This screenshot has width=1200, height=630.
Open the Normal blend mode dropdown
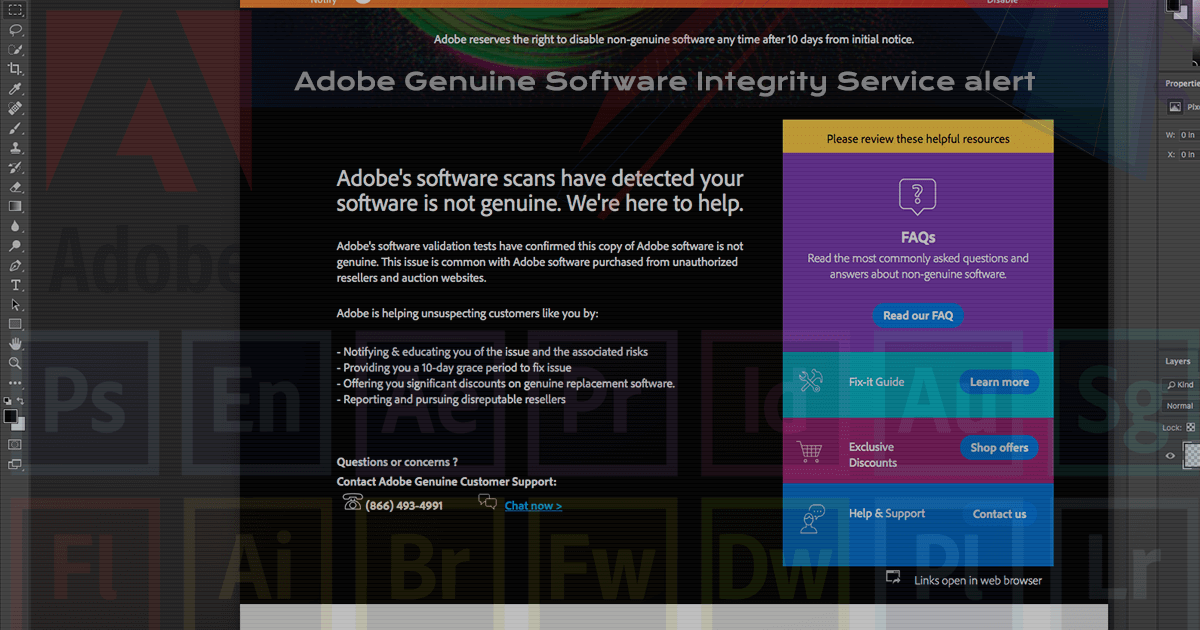tap(1181, 406)
